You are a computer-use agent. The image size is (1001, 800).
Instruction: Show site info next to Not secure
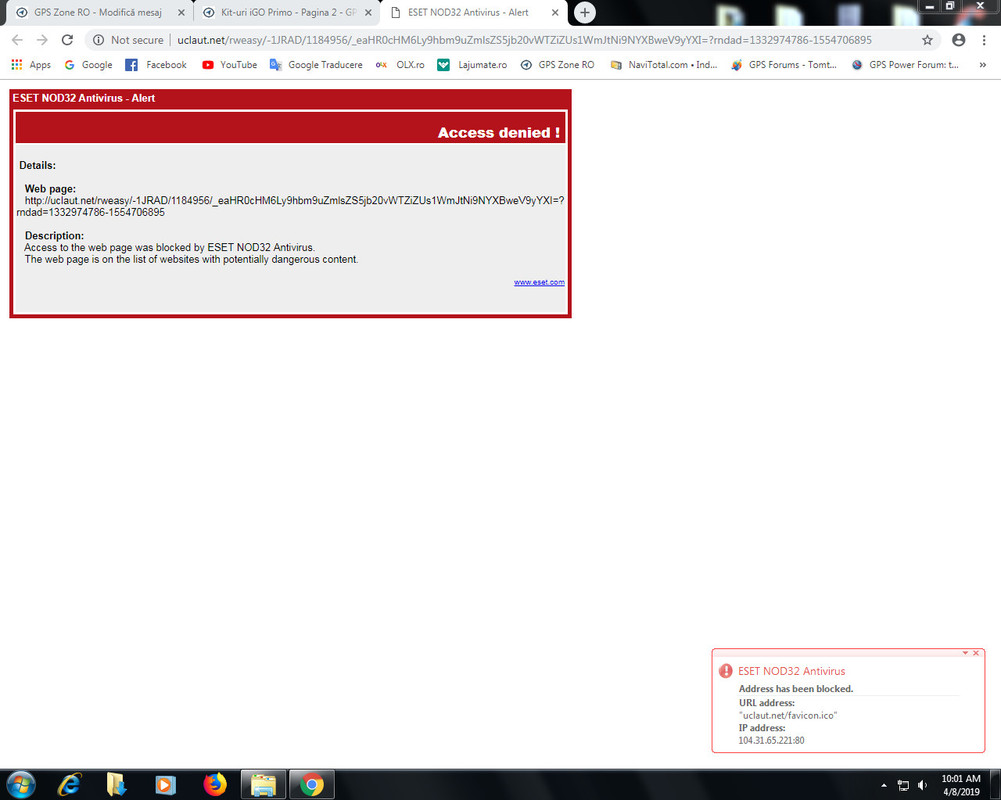pos(98,40)
